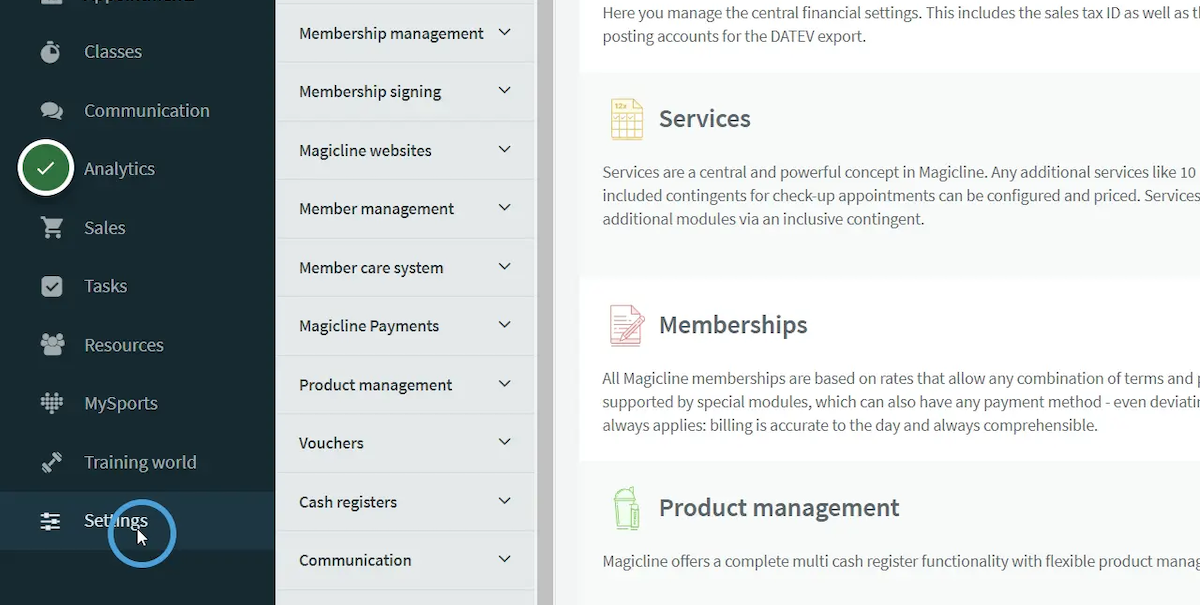
Task: Click the Sales shopping cart icon
Action: 51,228
